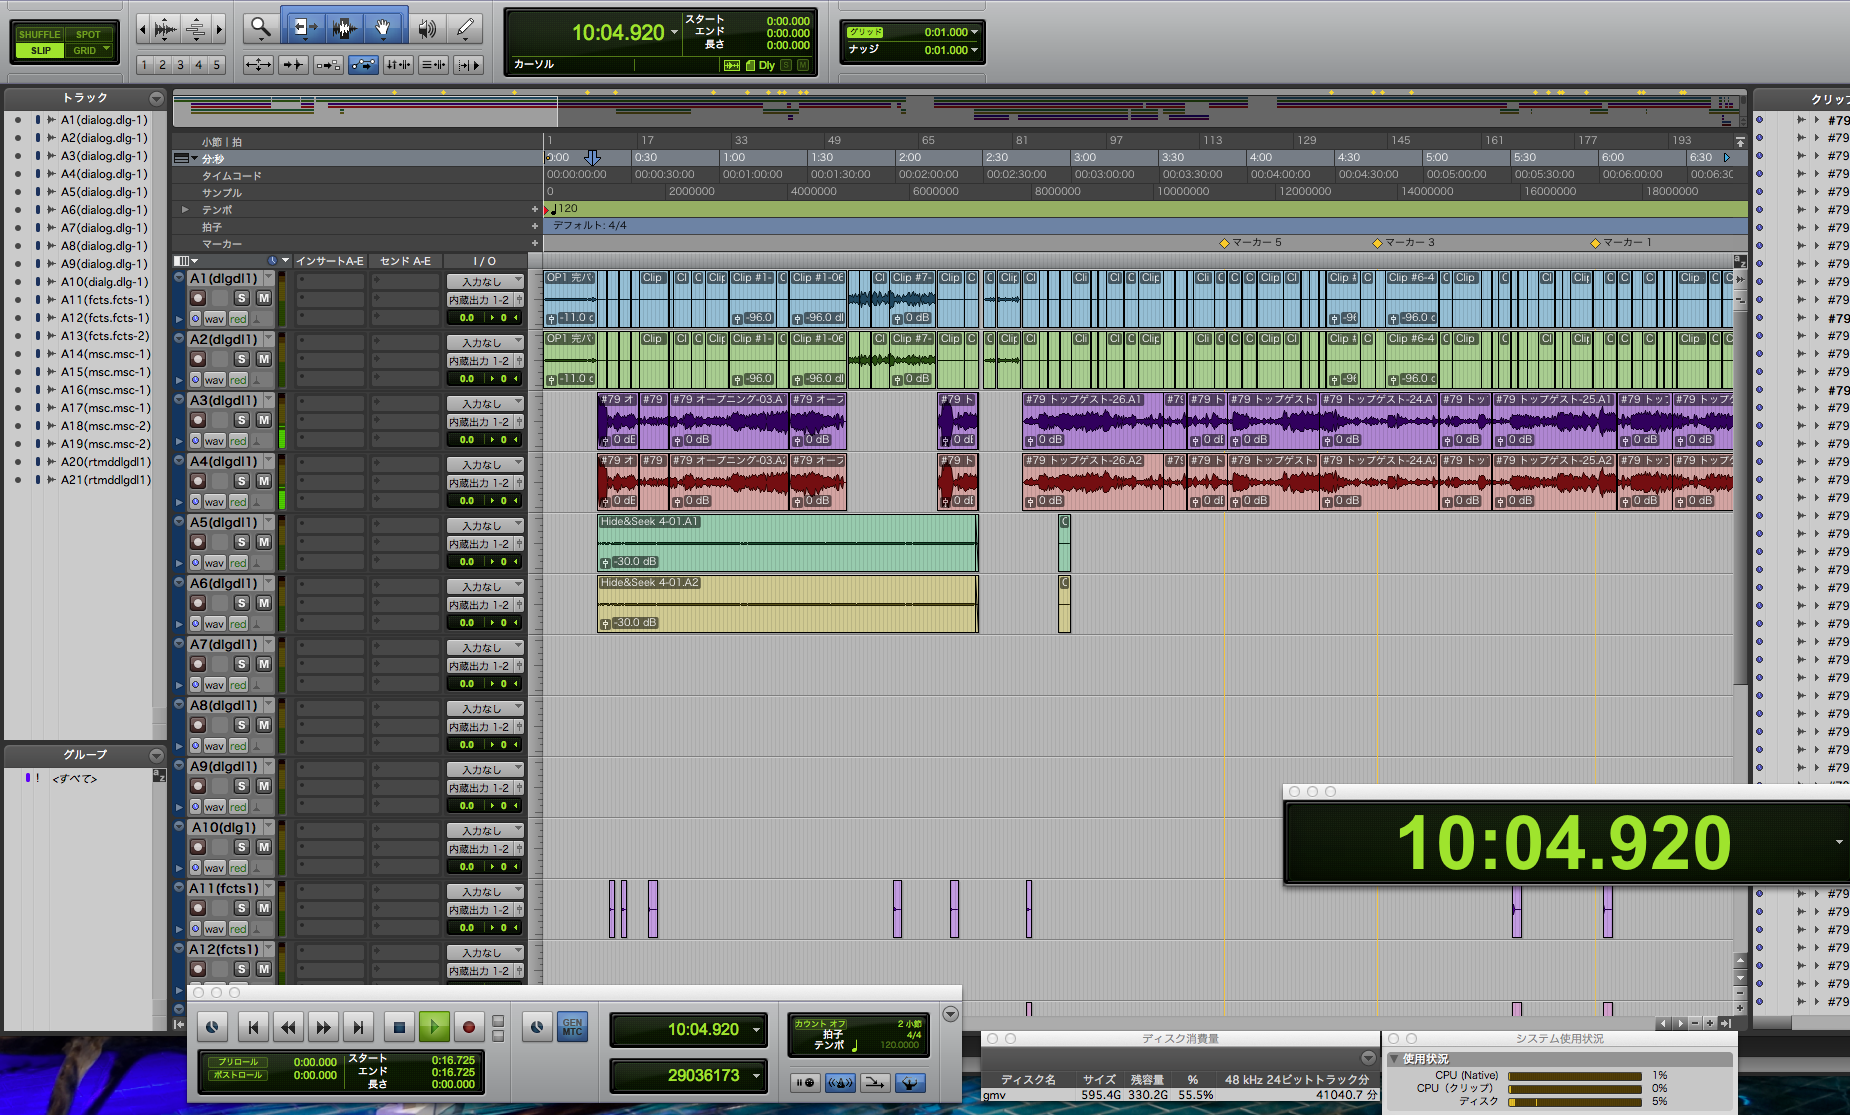1850x1115 pixels.
Task: Expand the テンポ ruler disclosure triangle
Action: point(185,210)
